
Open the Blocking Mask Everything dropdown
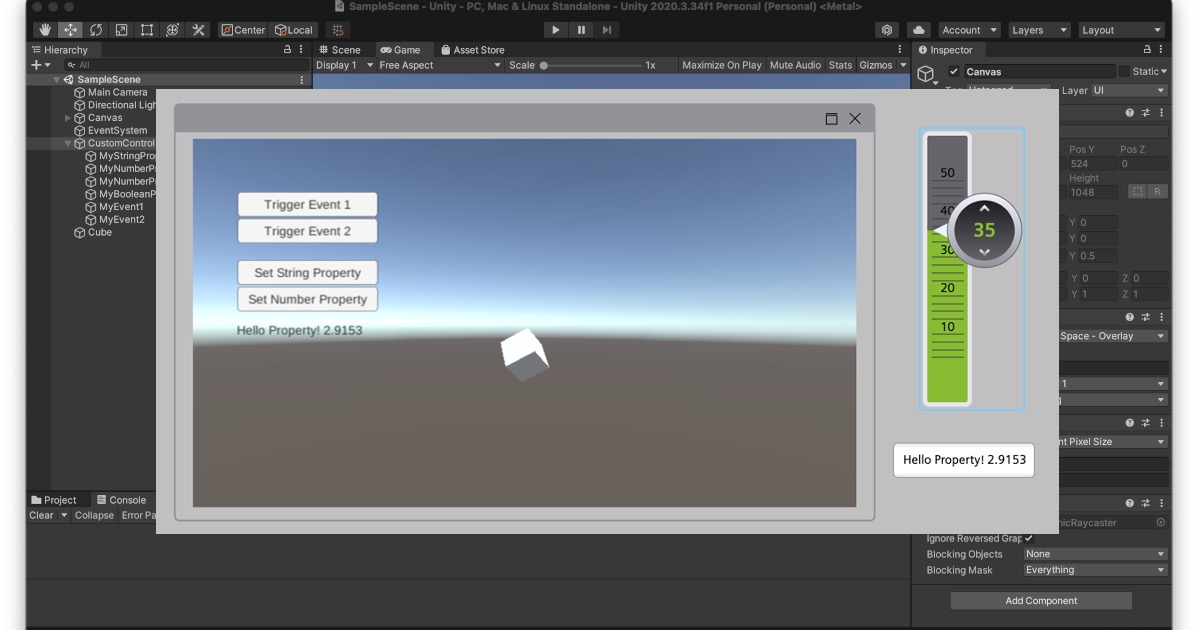[1095, 569]
